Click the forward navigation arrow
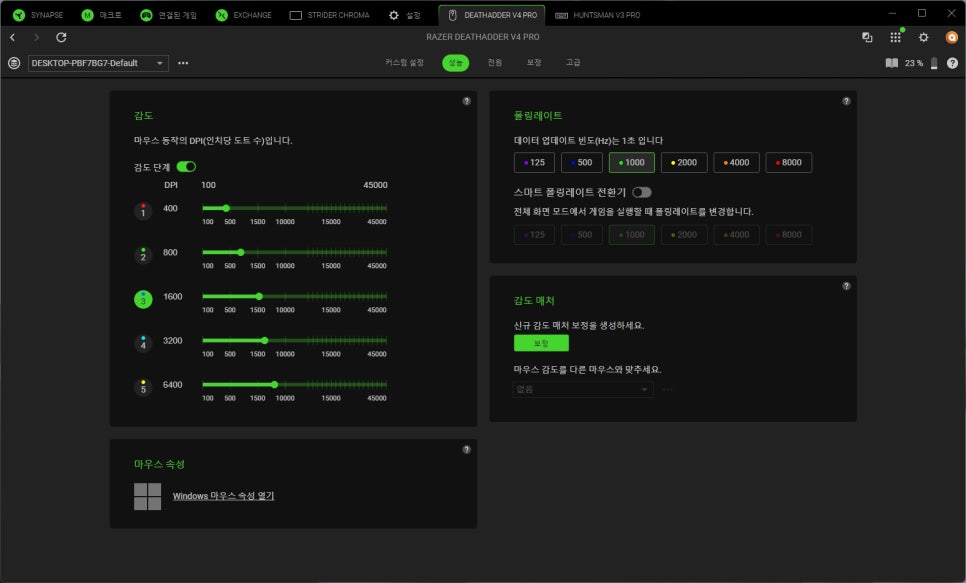 point(36,38)
